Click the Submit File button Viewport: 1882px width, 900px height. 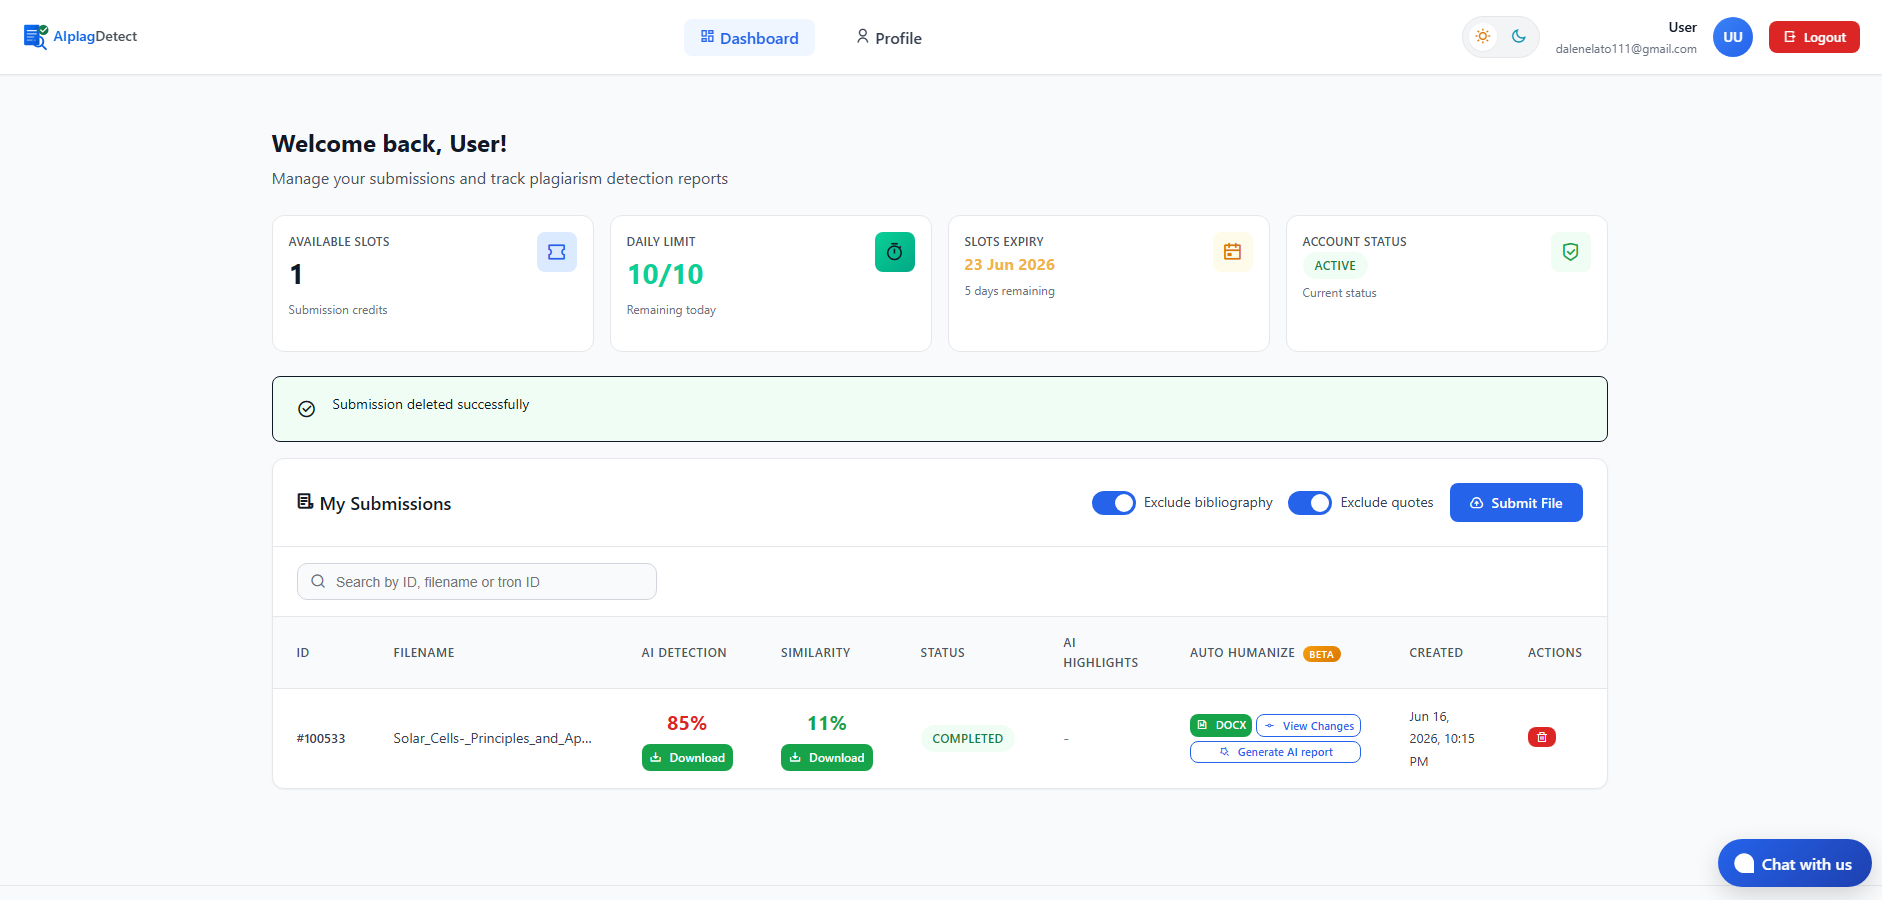coord(1516,503)
